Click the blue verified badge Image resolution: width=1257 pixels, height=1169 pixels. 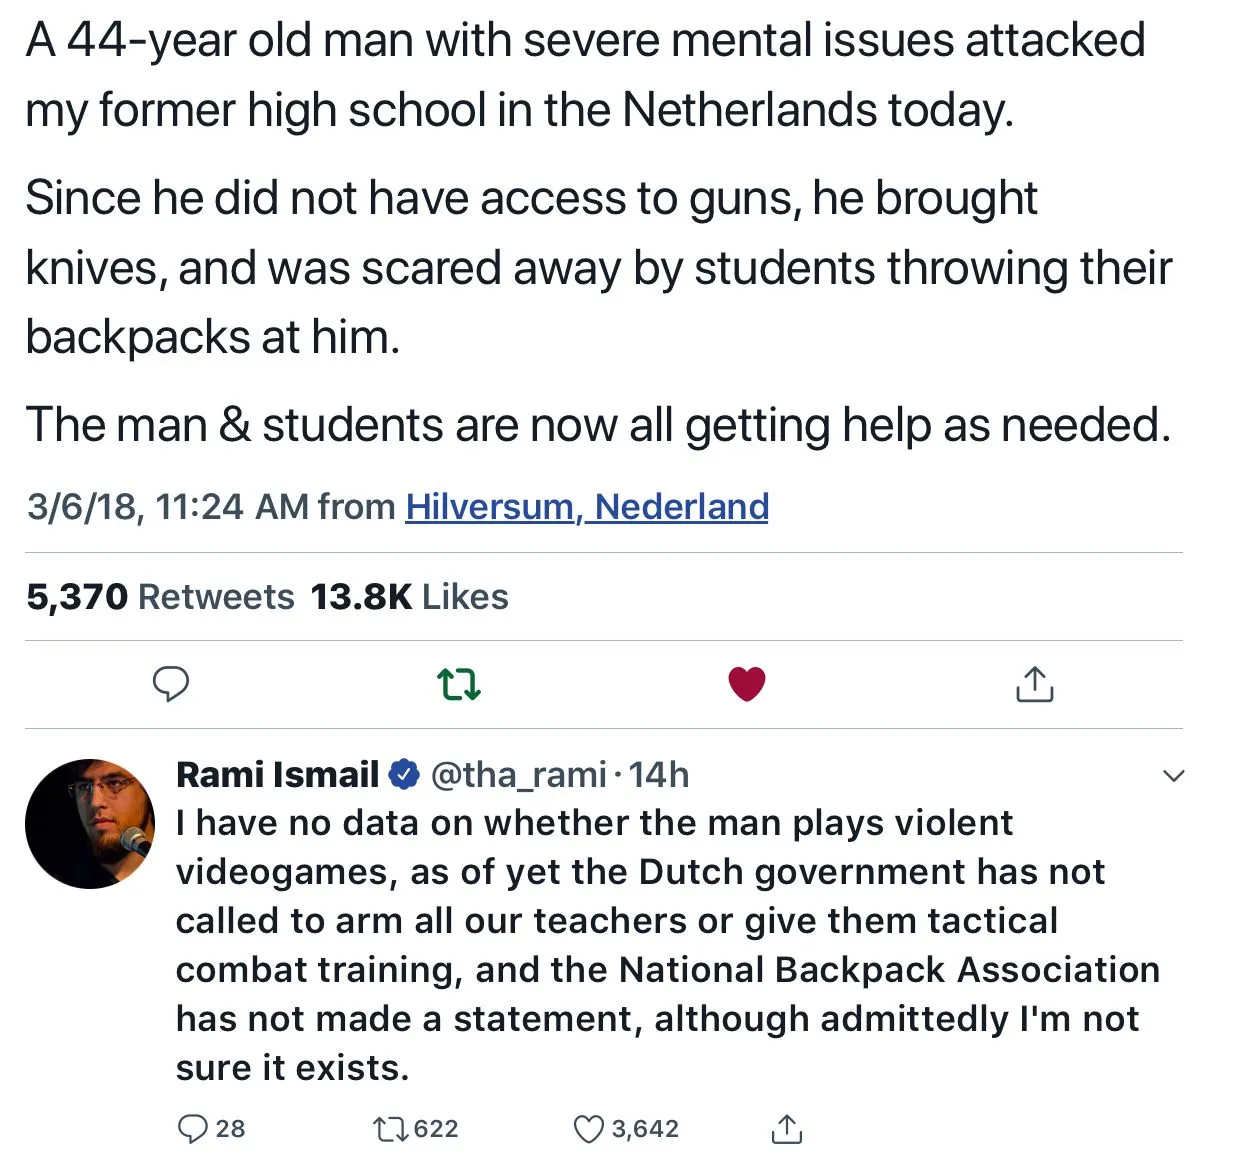click(403, 774)
